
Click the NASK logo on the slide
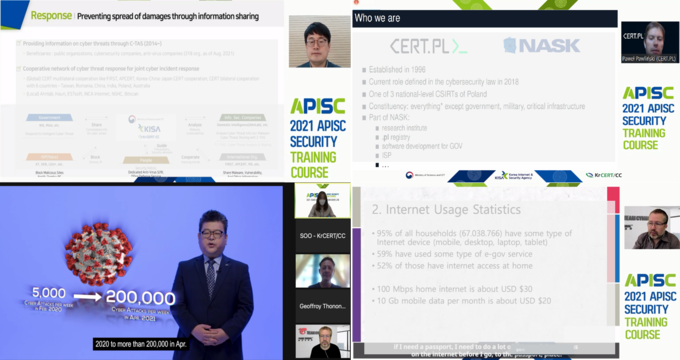click(x=542, y=46)
